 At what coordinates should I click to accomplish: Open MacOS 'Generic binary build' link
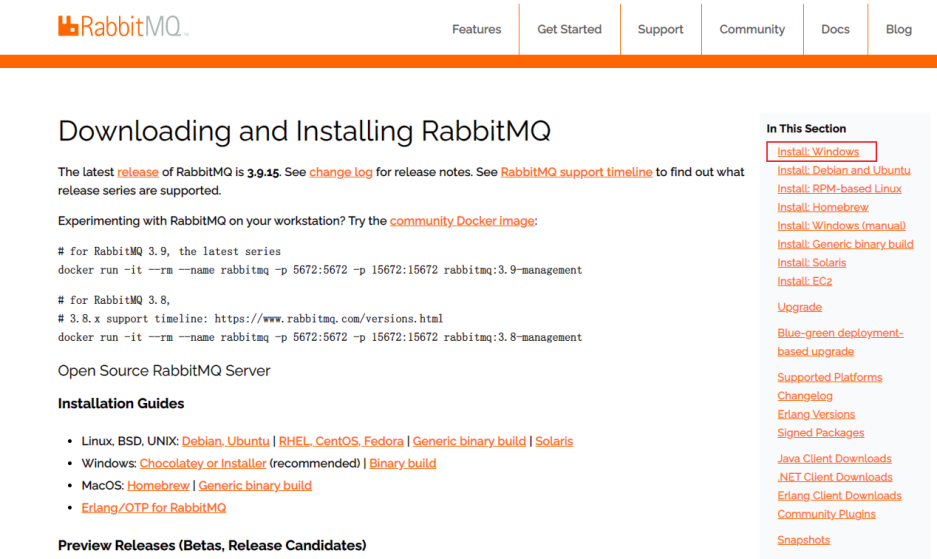(x=255, y=485)
